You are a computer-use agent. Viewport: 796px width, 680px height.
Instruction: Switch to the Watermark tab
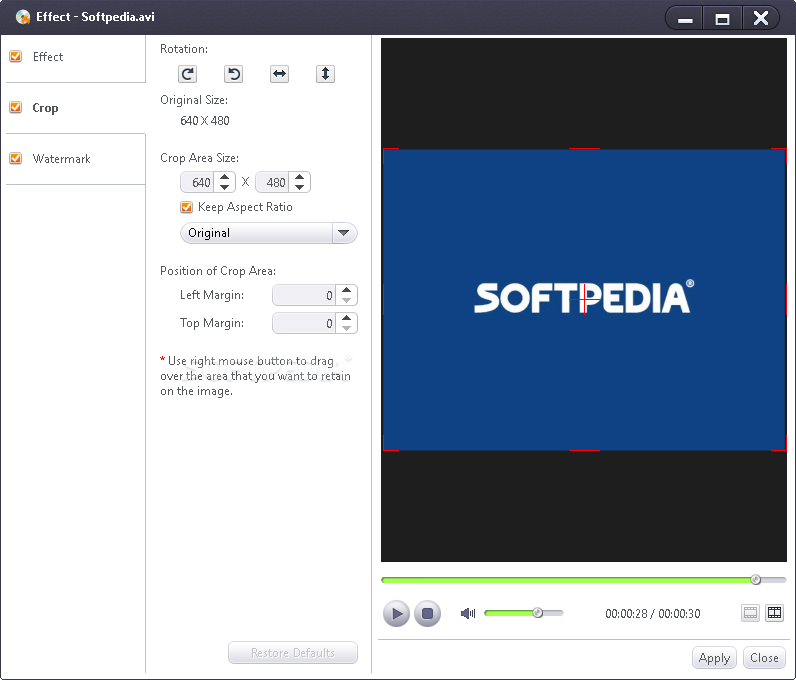pyautogui.click(x=76, y=159)
